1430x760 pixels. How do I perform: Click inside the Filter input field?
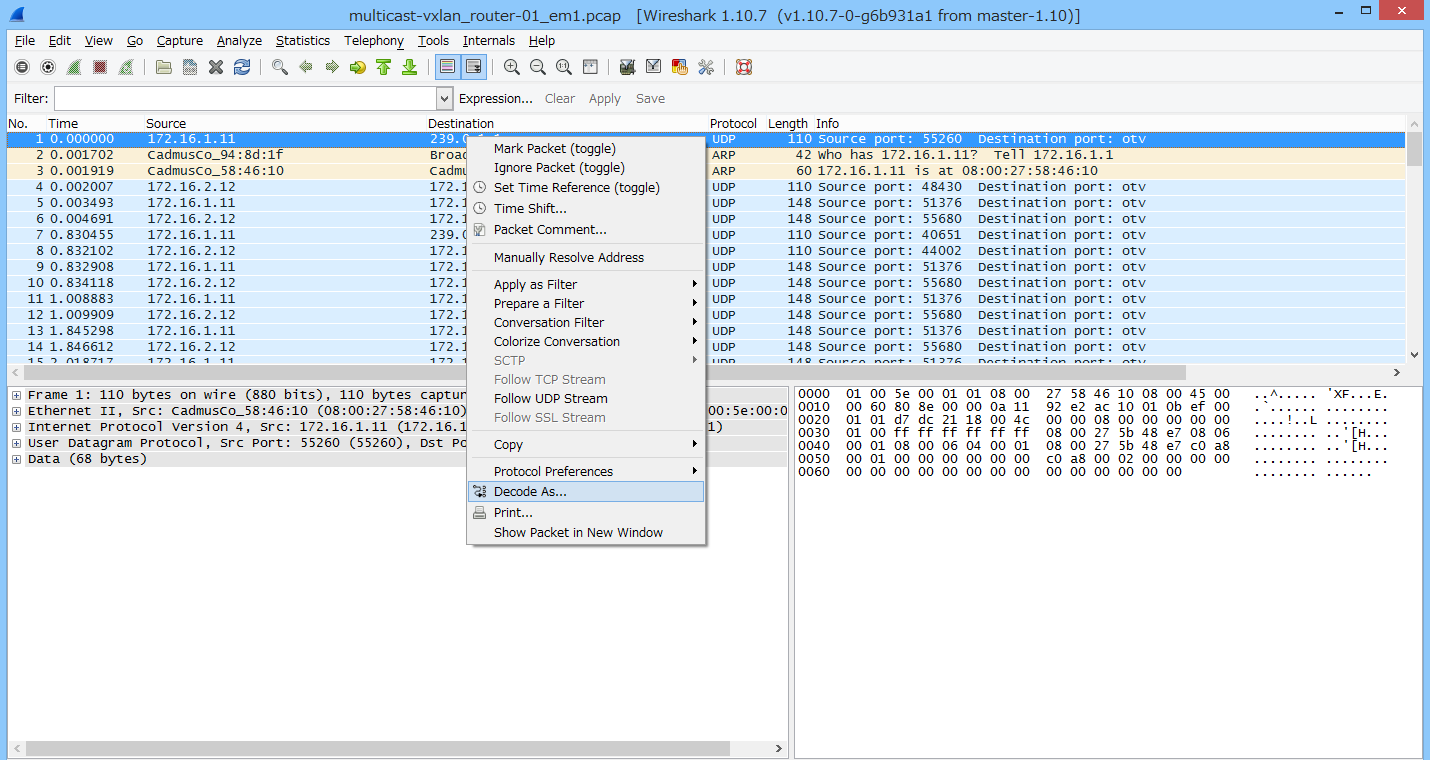tap(245, 99)
